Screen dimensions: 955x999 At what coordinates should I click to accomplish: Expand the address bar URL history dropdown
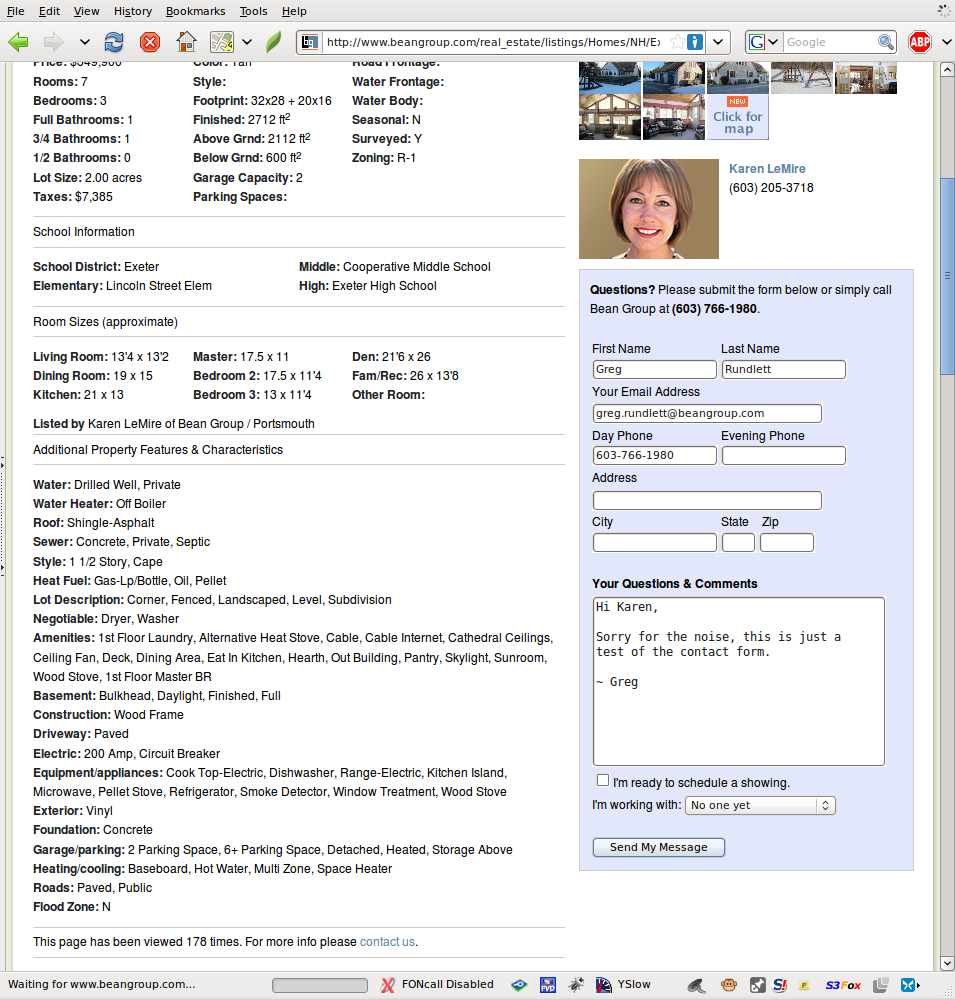click(718, 42)
